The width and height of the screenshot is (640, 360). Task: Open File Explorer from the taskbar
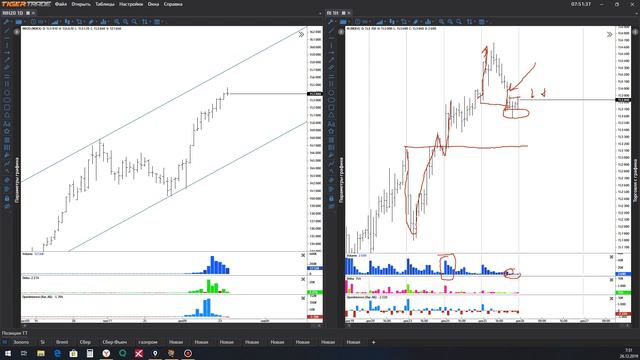[41, 353]
